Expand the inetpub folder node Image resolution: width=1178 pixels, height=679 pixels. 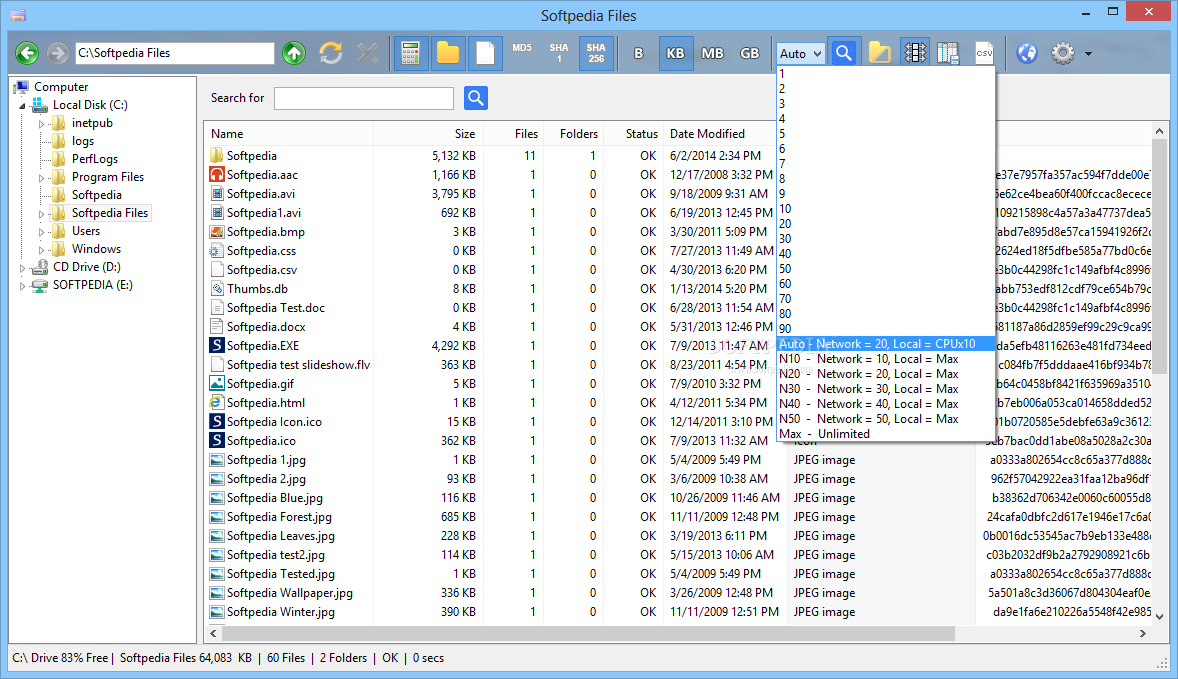point(41,124)
